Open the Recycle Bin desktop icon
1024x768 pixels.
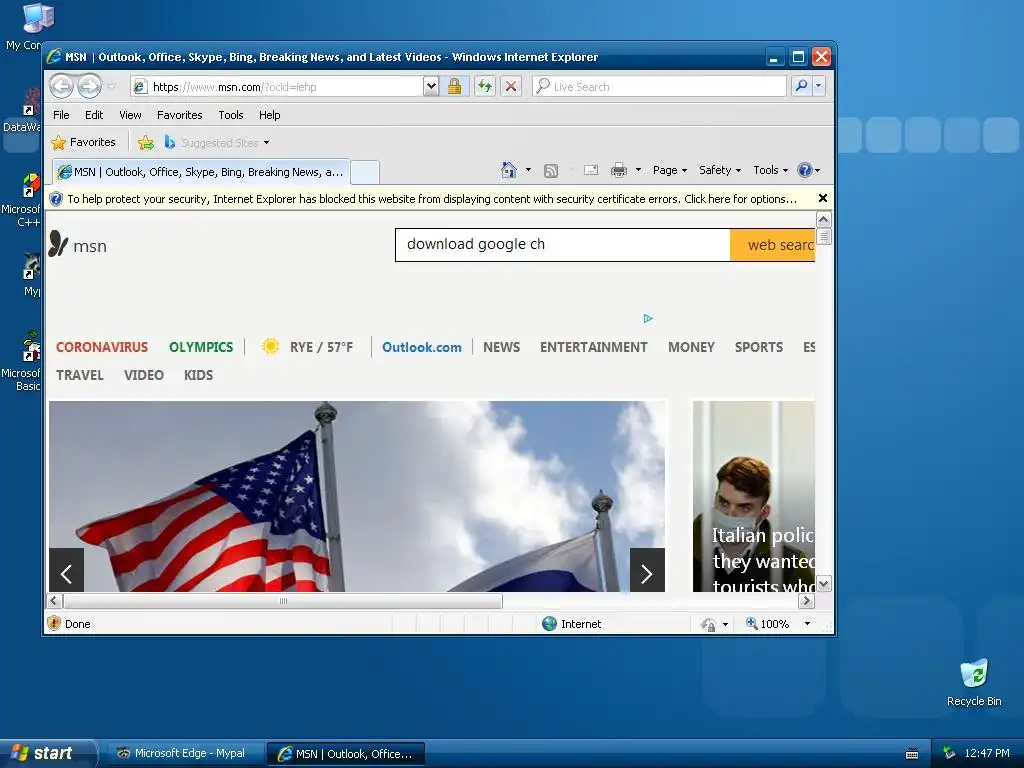click(974, 683)
